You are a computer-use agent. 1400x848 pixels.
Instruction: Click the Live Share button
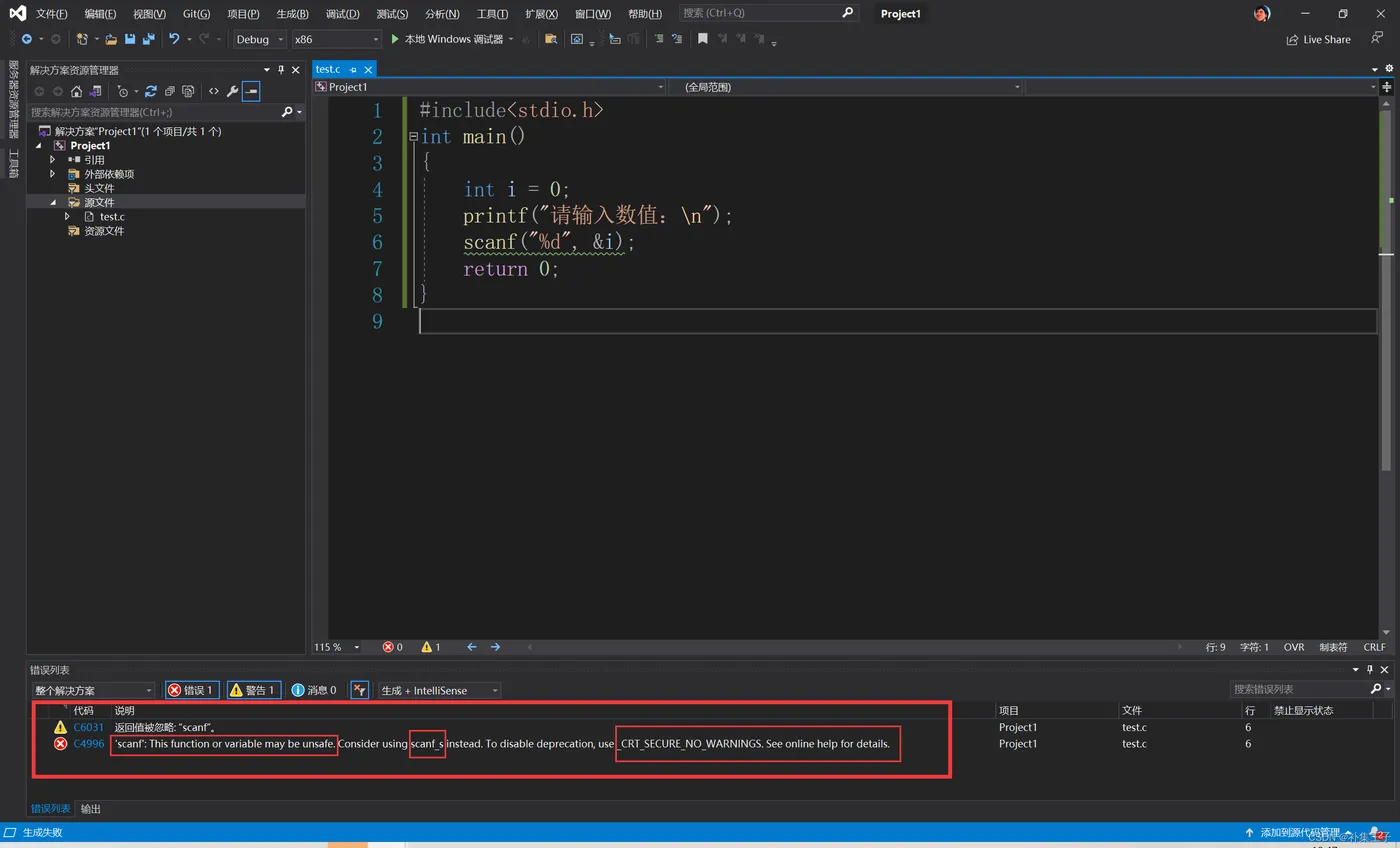point(1318,39)
